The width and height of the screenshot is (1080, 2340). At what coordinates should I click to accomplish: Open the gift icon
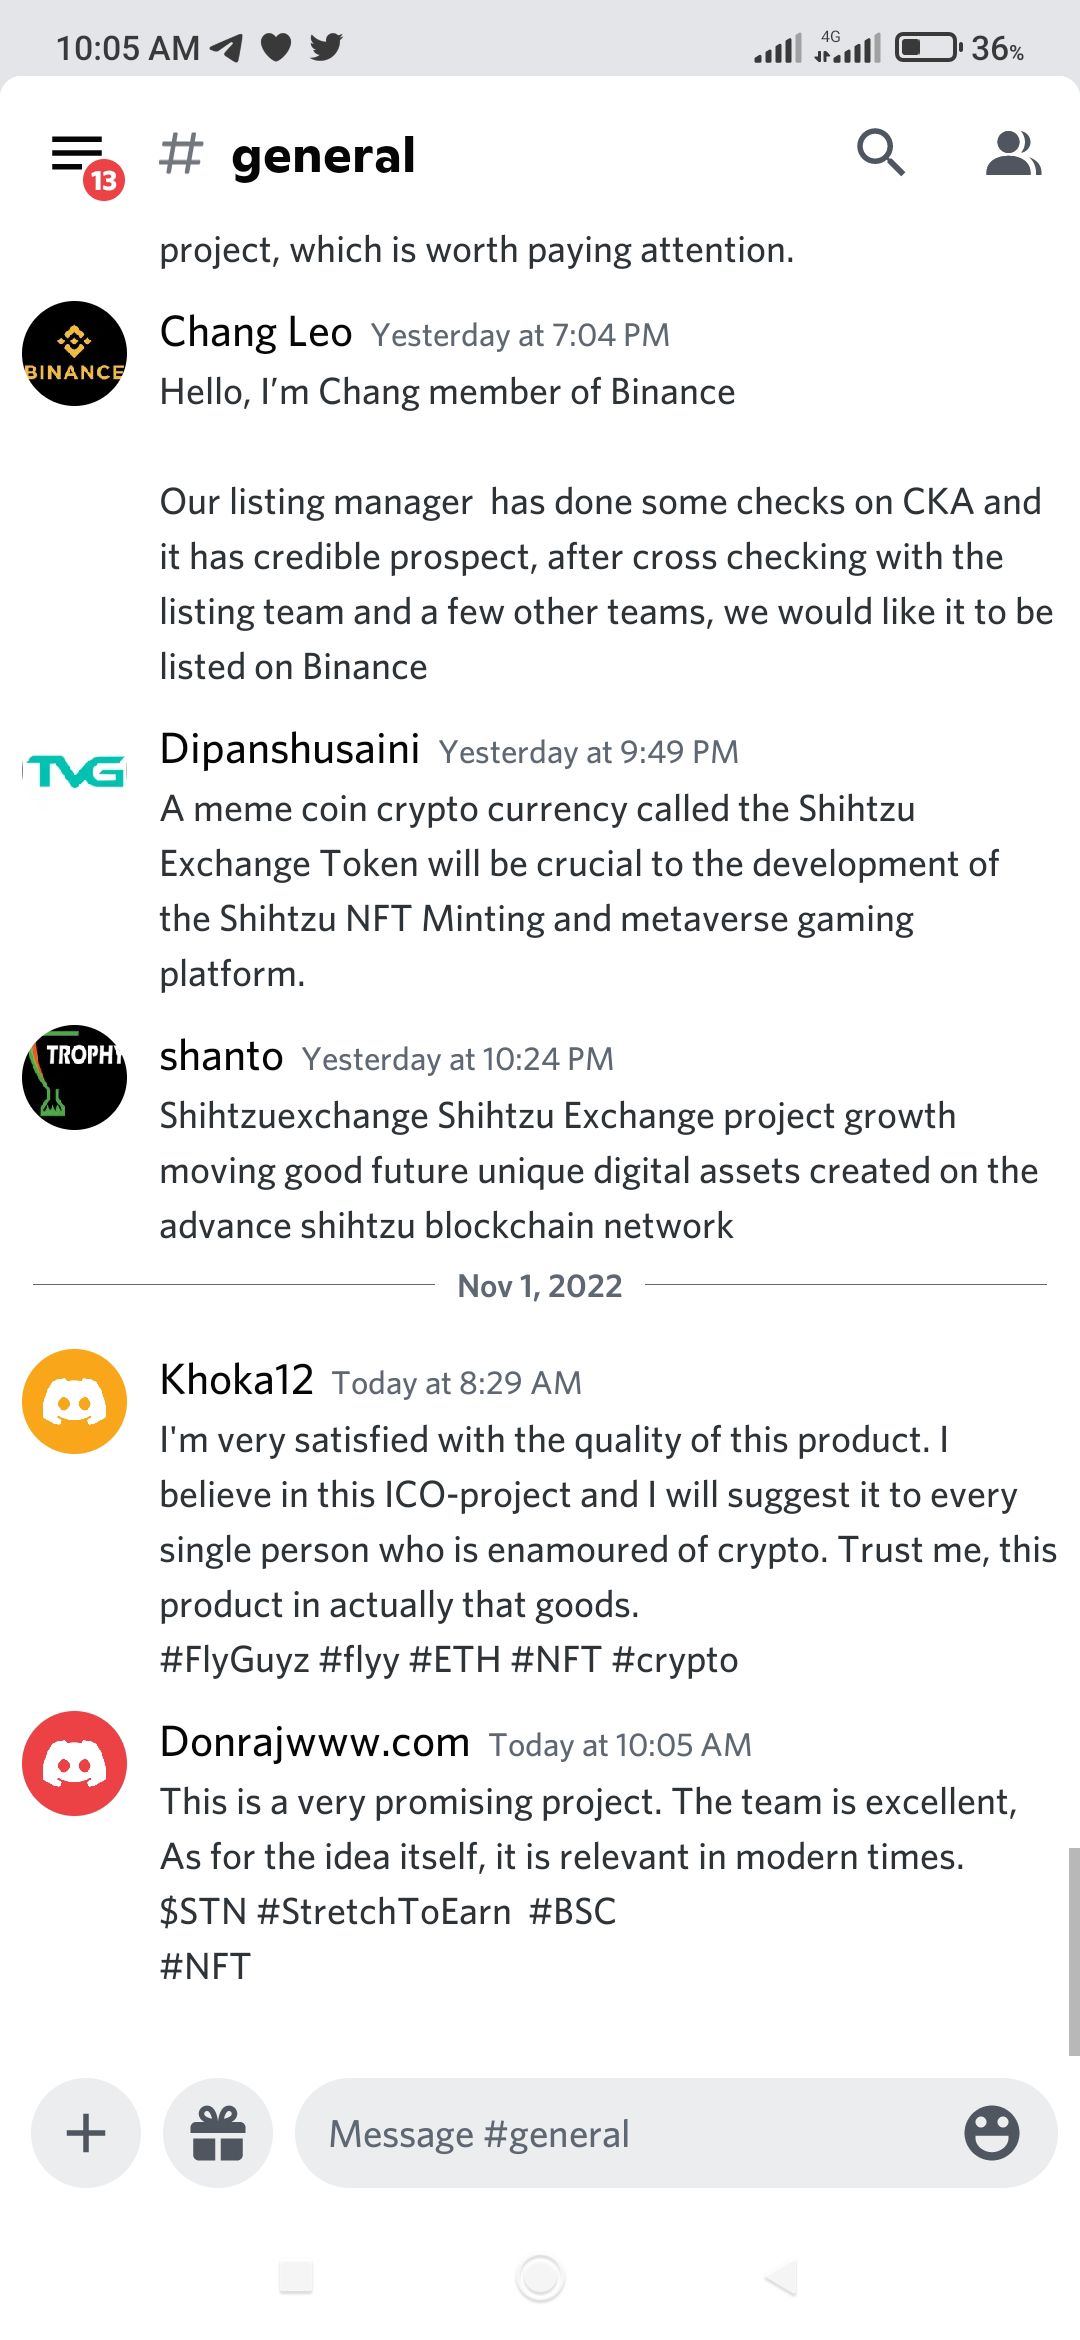[218, 2133]
